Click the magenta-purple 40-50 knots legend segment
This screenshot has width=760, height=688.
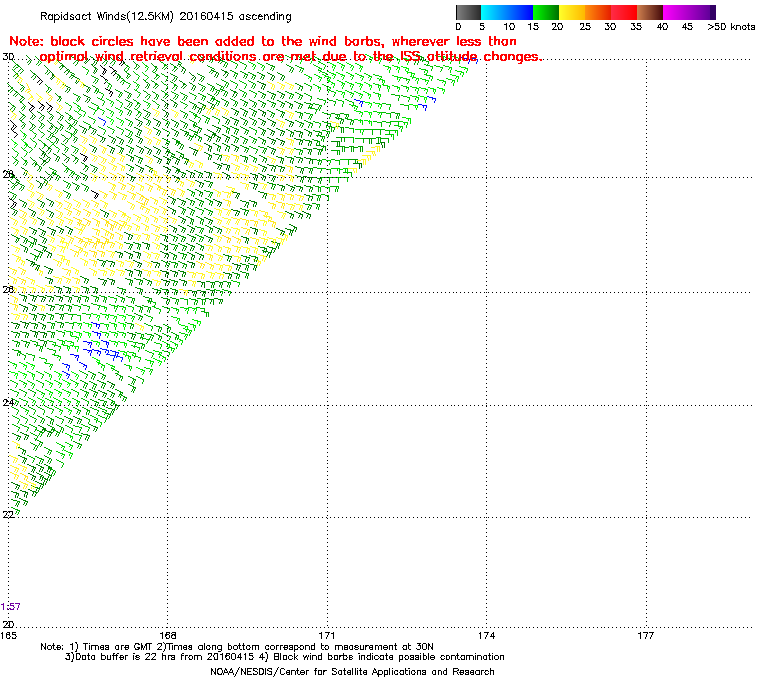[689, 12]
